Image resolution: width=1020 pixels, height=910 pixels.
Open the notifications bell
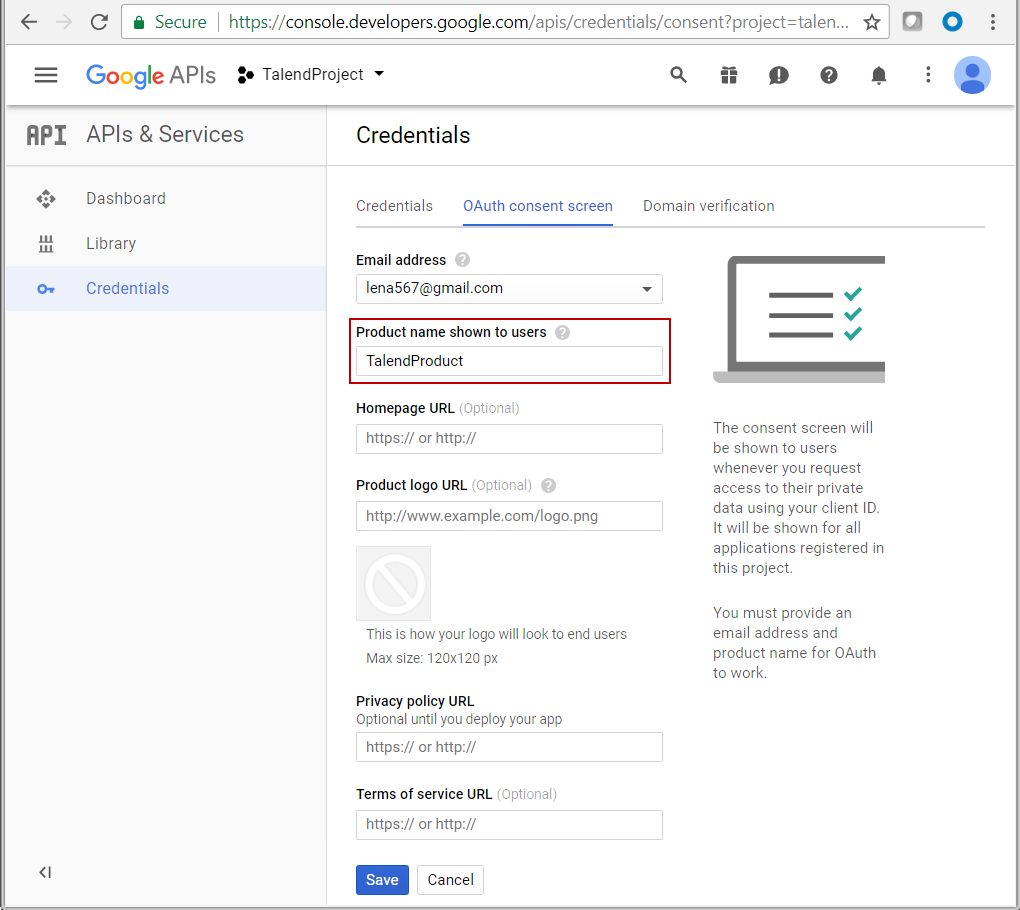879,75
